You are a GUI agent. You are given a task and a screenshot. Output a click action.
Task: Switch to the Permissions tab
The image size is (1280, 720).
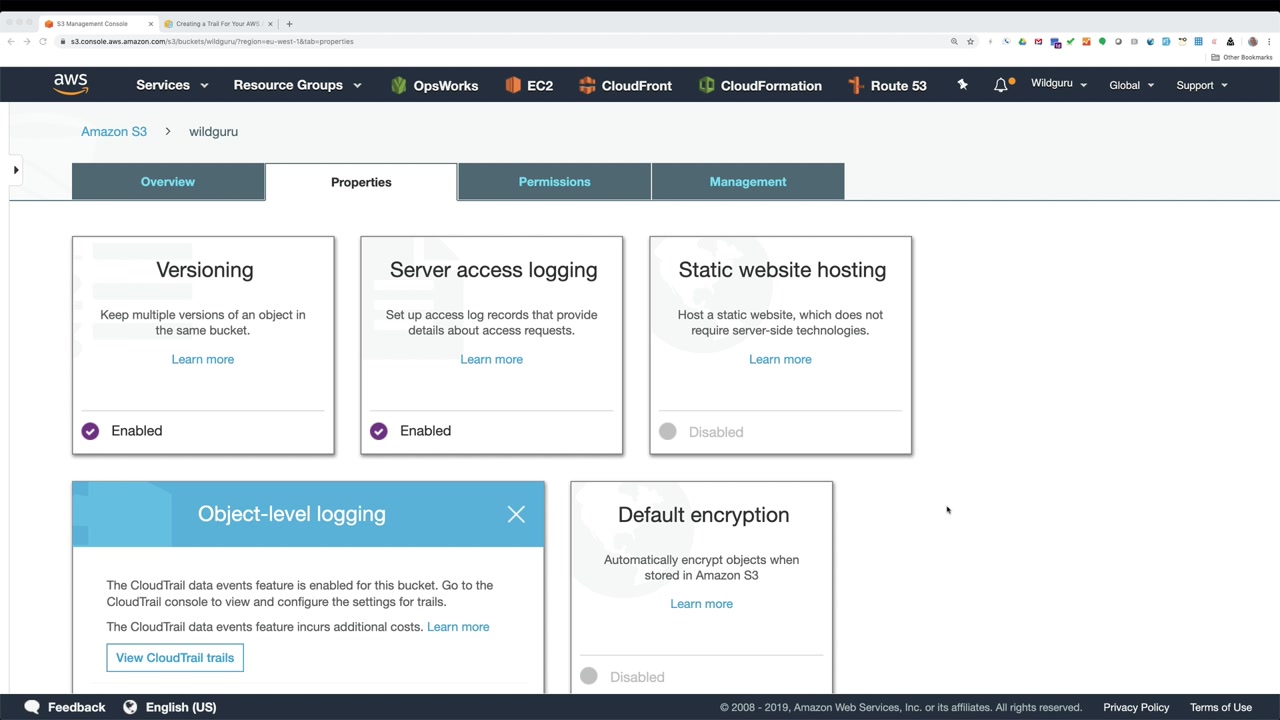point(554,182)
